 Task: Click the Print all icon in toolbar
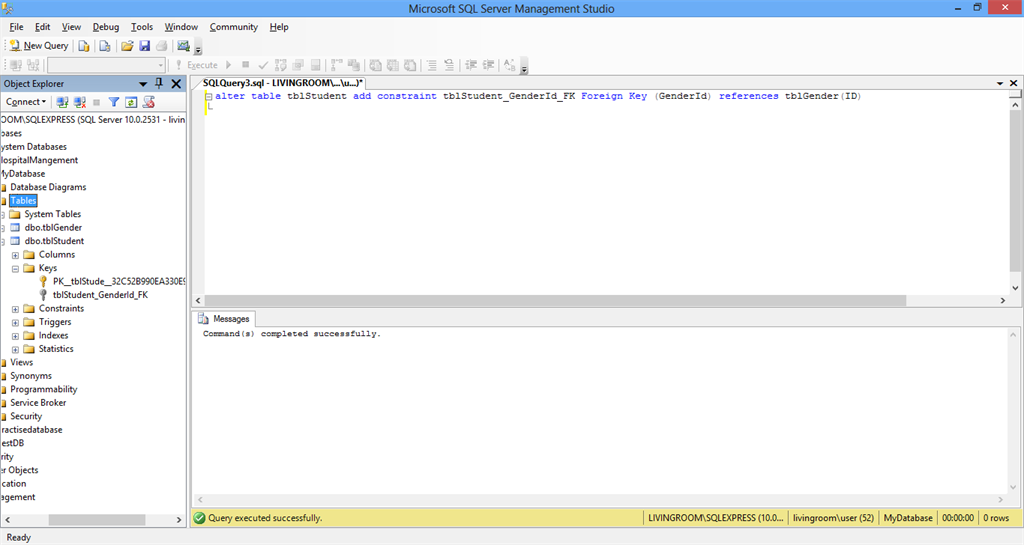[x=162, y=46]
